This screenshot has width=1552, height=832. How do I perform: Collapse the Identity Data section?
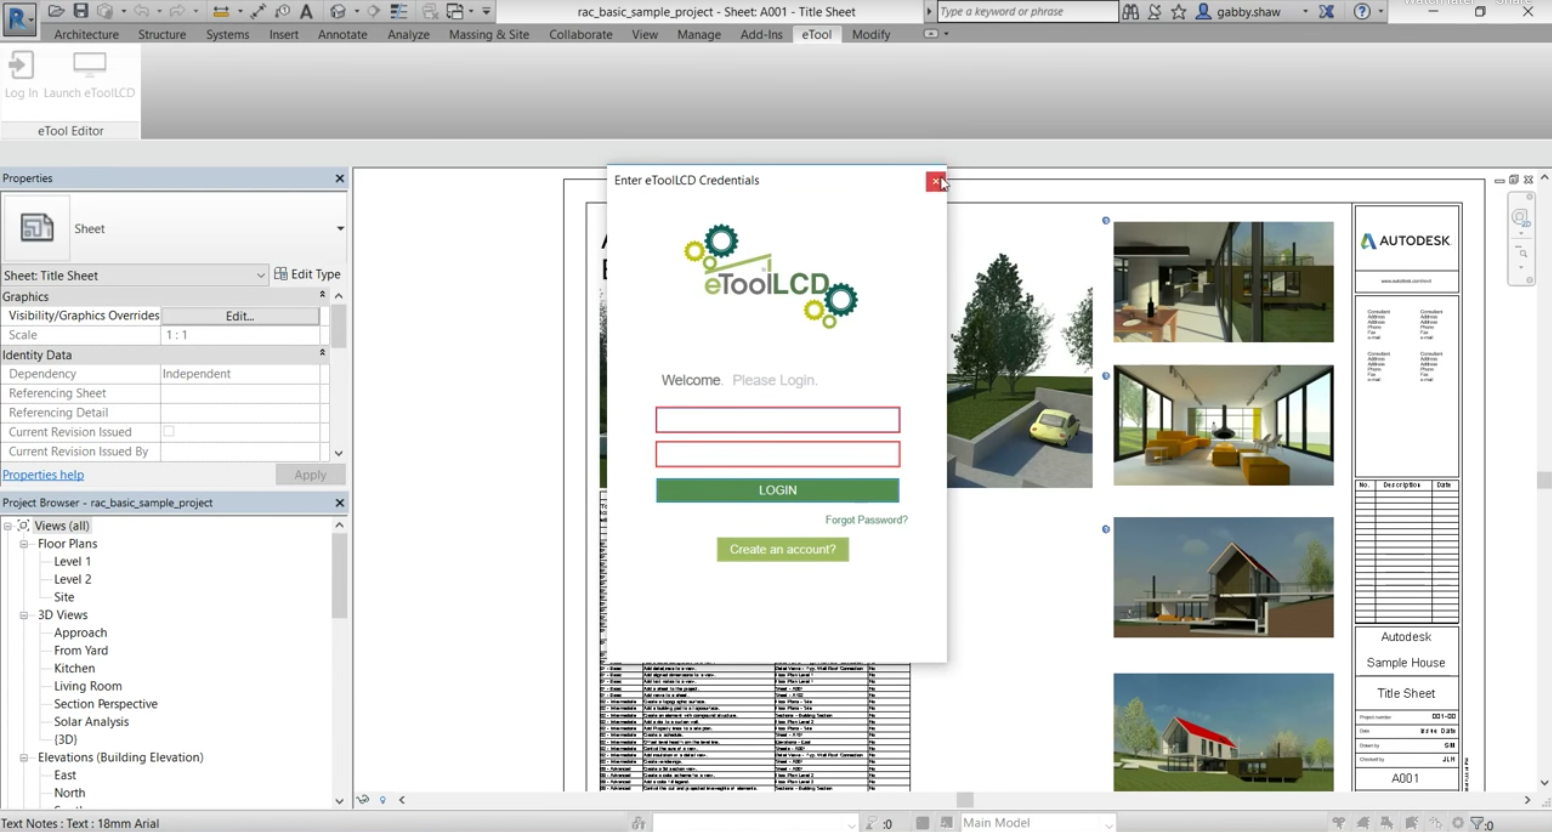(322, 354)
